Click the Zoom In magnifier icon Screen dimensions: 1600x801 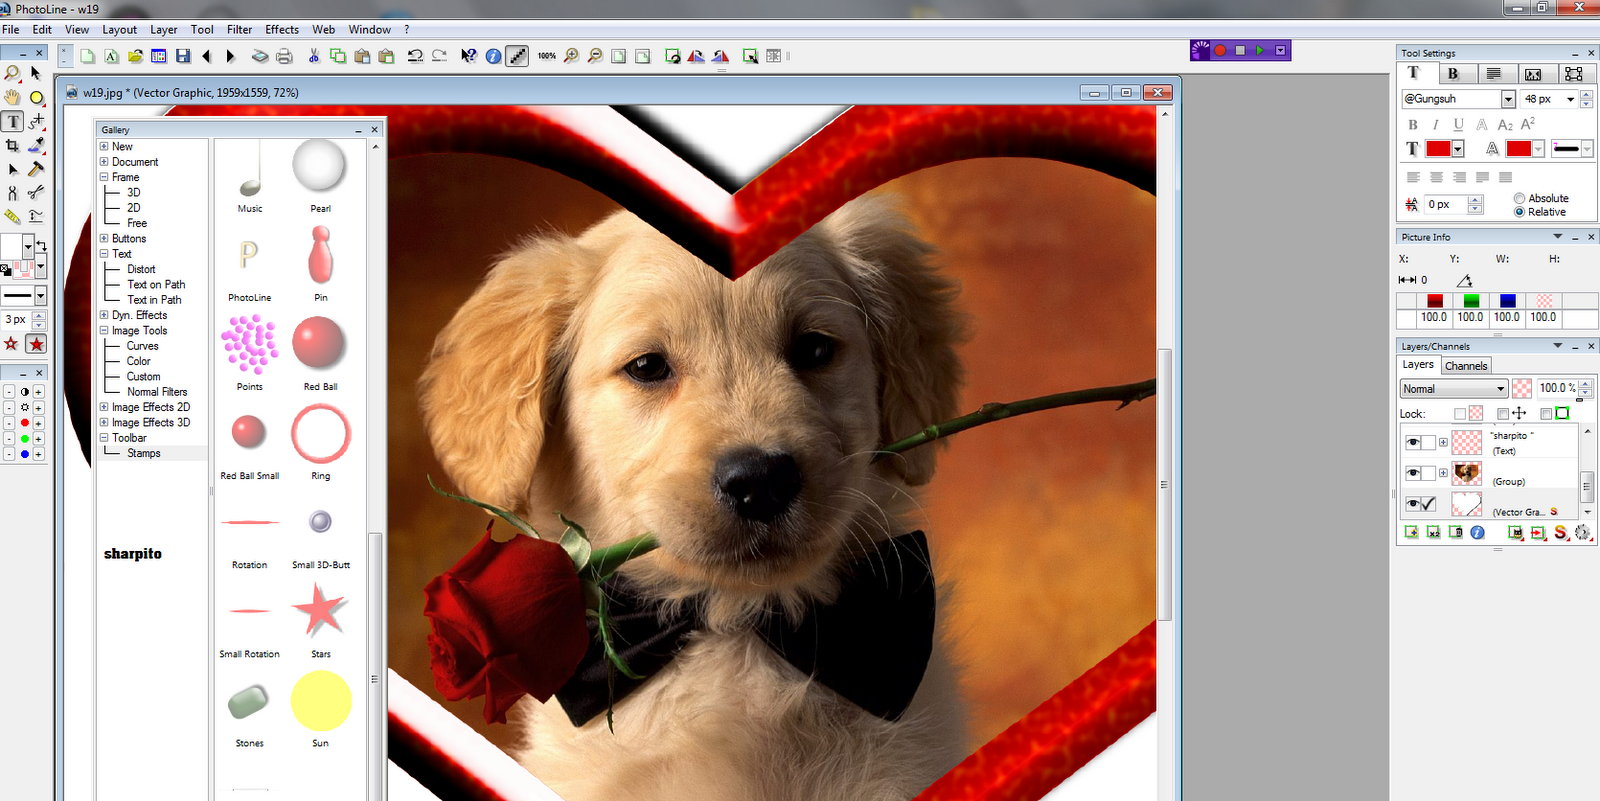571,56
